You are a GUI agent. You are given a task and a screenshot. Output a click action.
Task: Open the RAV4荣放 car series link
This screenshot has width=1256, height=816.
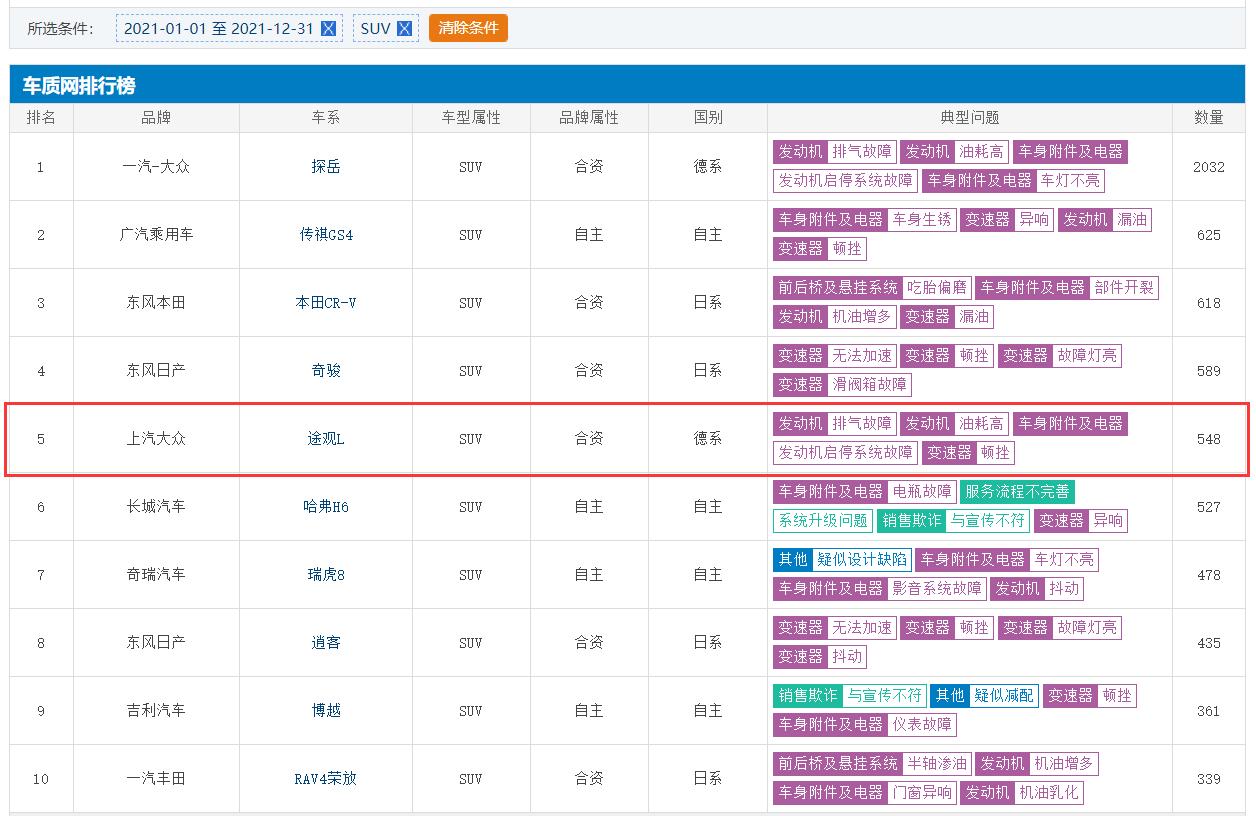click(326, 779)
